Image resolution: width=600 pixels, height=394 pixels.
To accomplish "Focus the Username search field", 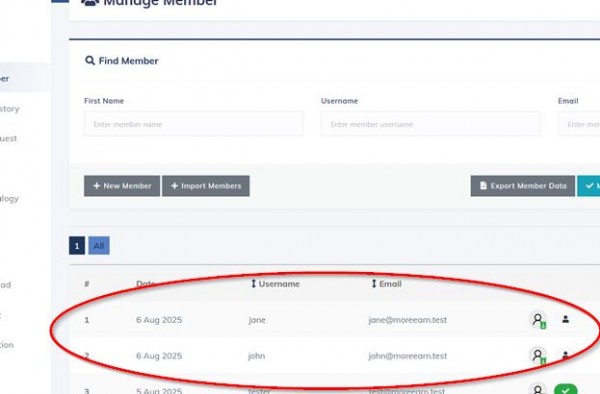I will pyautogui.click(x=430, y=124).
